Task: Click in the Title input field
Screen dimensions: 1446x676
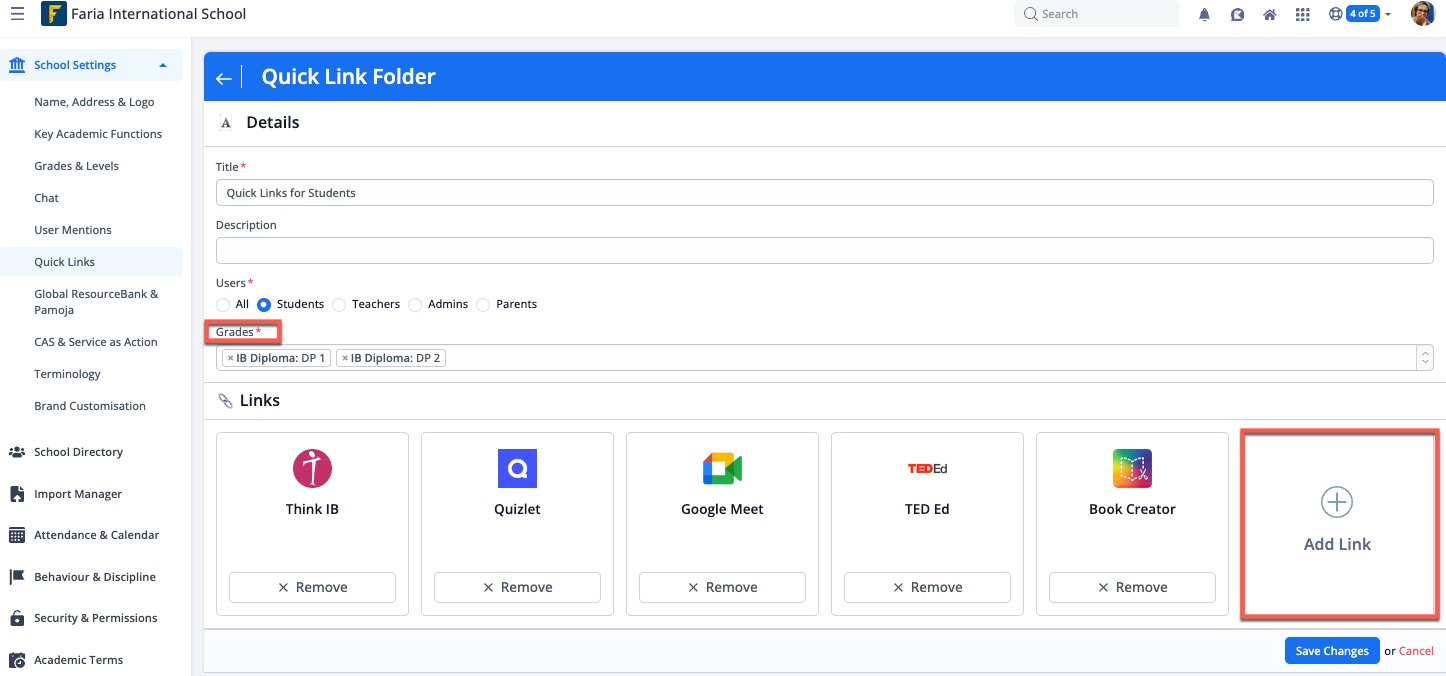Action: tap(825, 193)
